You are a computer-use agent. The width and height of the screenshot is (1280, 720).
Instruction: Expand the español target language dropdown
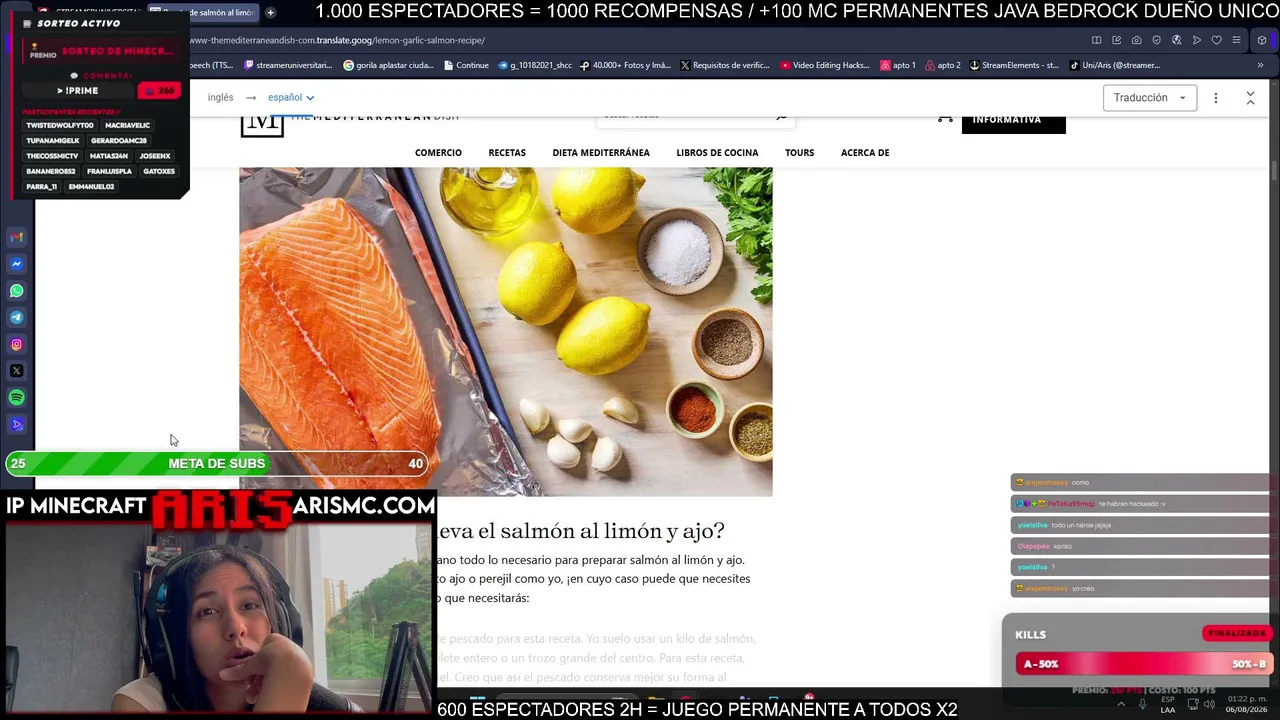tap(291, 98)
